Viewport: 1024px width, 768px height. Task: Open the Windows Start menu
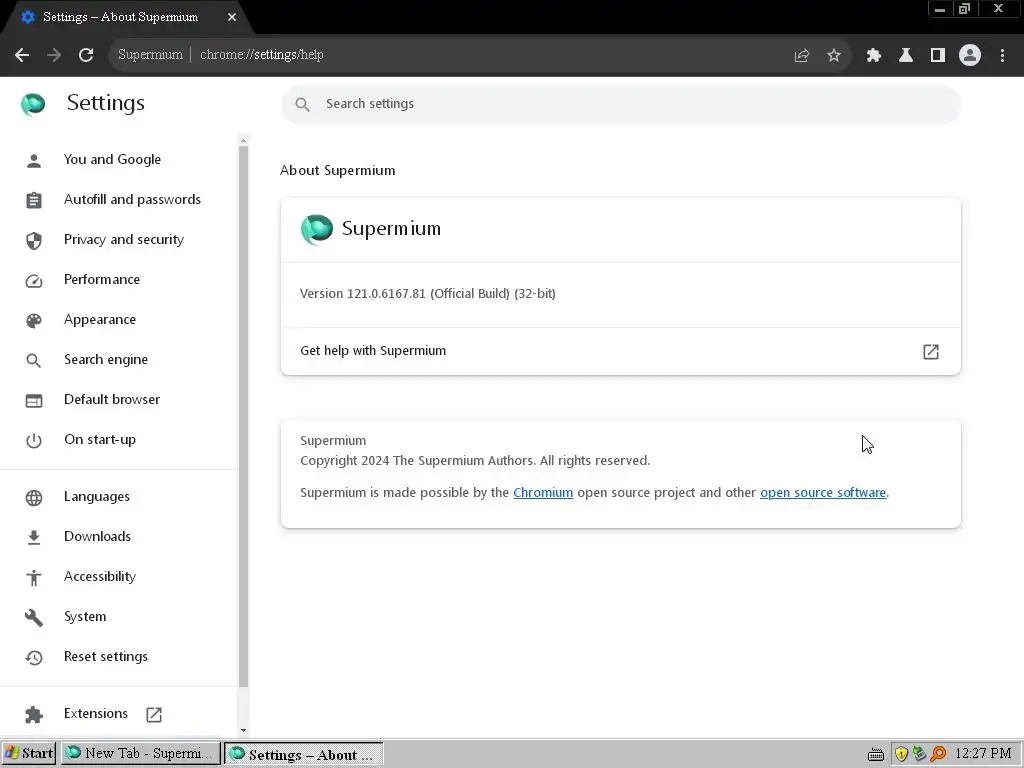click(x=29, y=754)
